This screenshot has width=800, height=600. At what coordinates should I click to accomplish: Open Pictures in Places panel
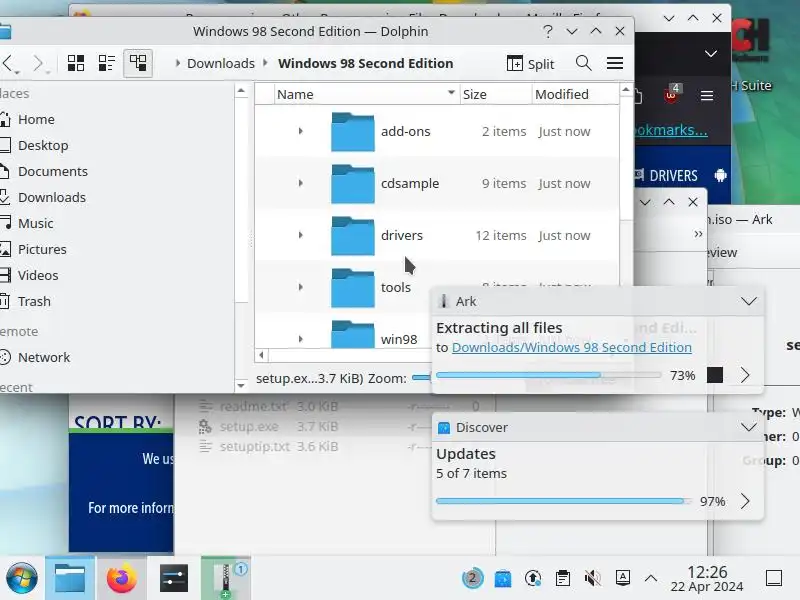[42, 249]
